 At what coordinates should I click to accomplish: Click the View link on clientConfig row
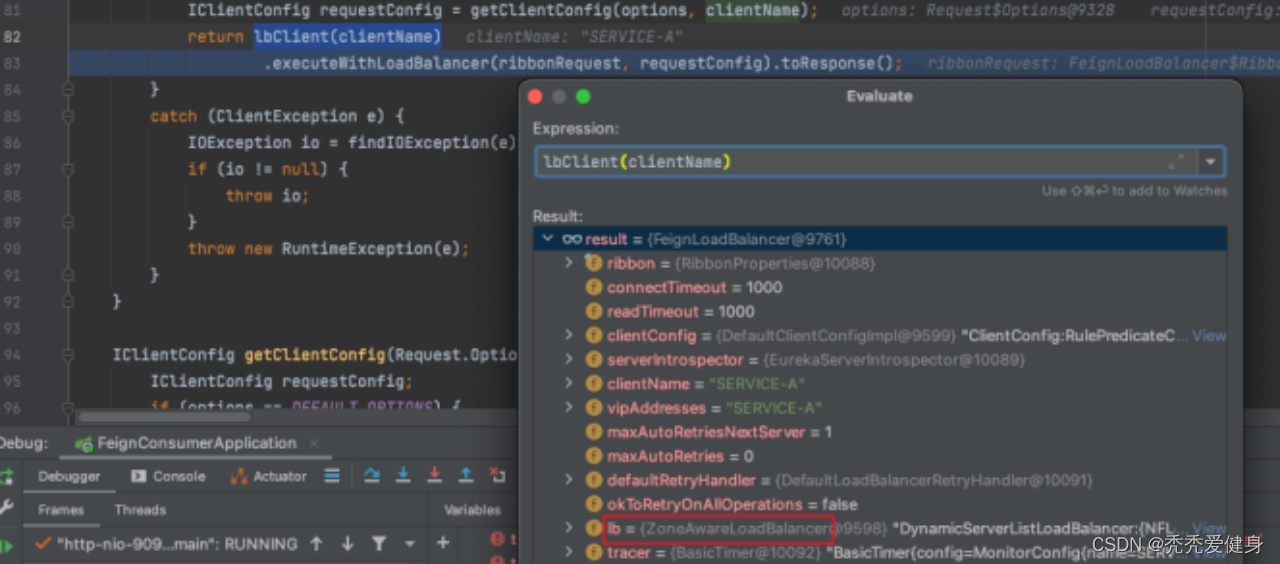[x=1209, y=336]
